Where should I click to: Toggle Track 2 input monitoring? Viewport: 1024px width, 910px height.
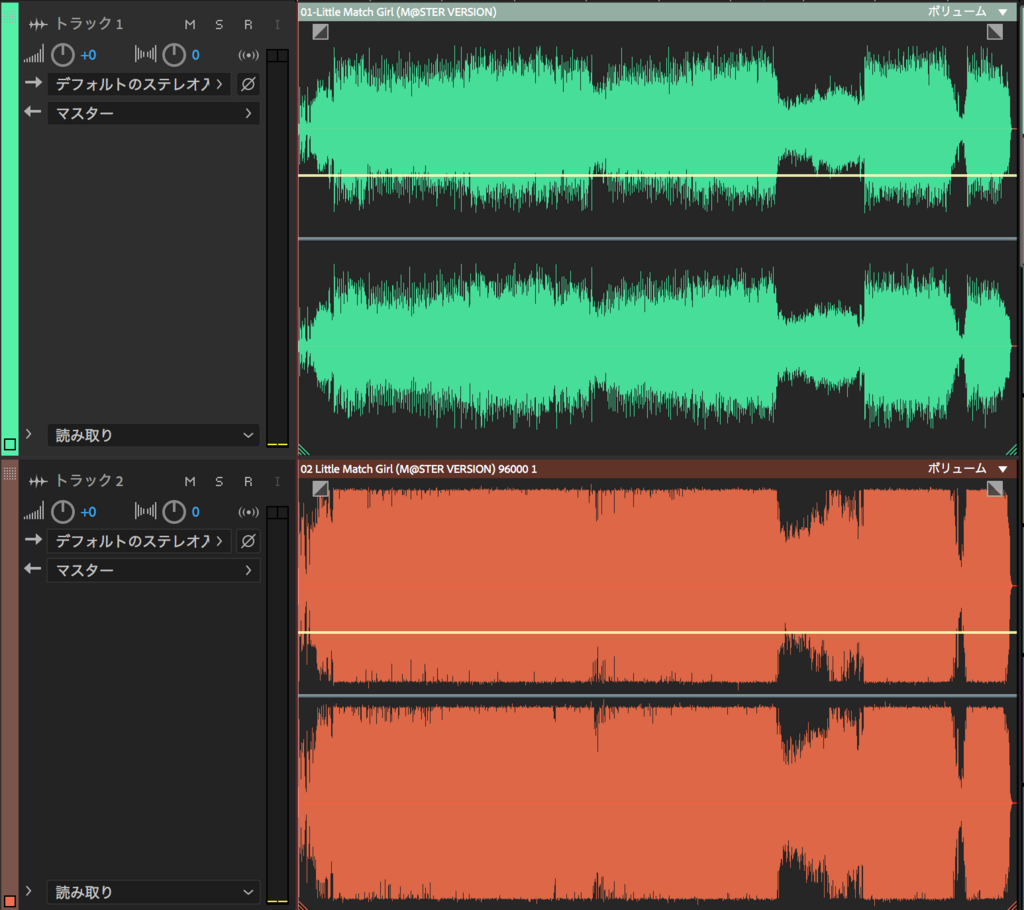pos(278,481)
